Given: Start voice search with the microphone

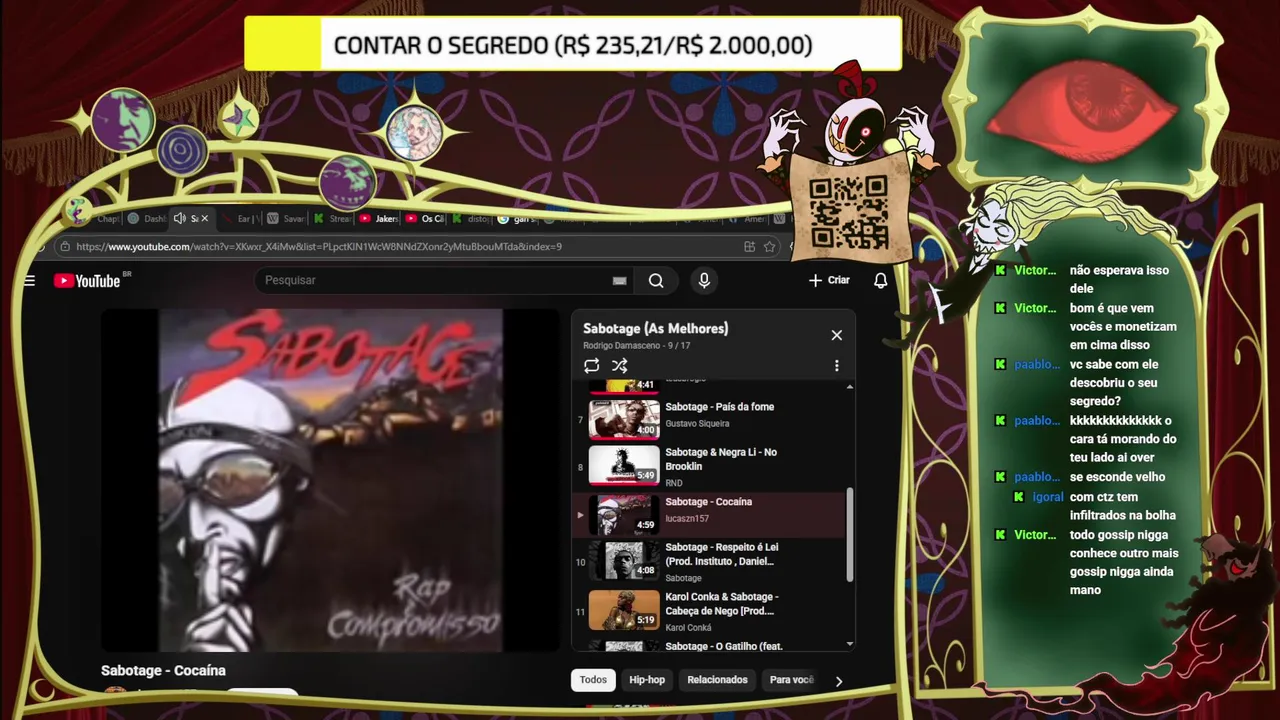Looking at the screenshot, I should click(704, 281).
